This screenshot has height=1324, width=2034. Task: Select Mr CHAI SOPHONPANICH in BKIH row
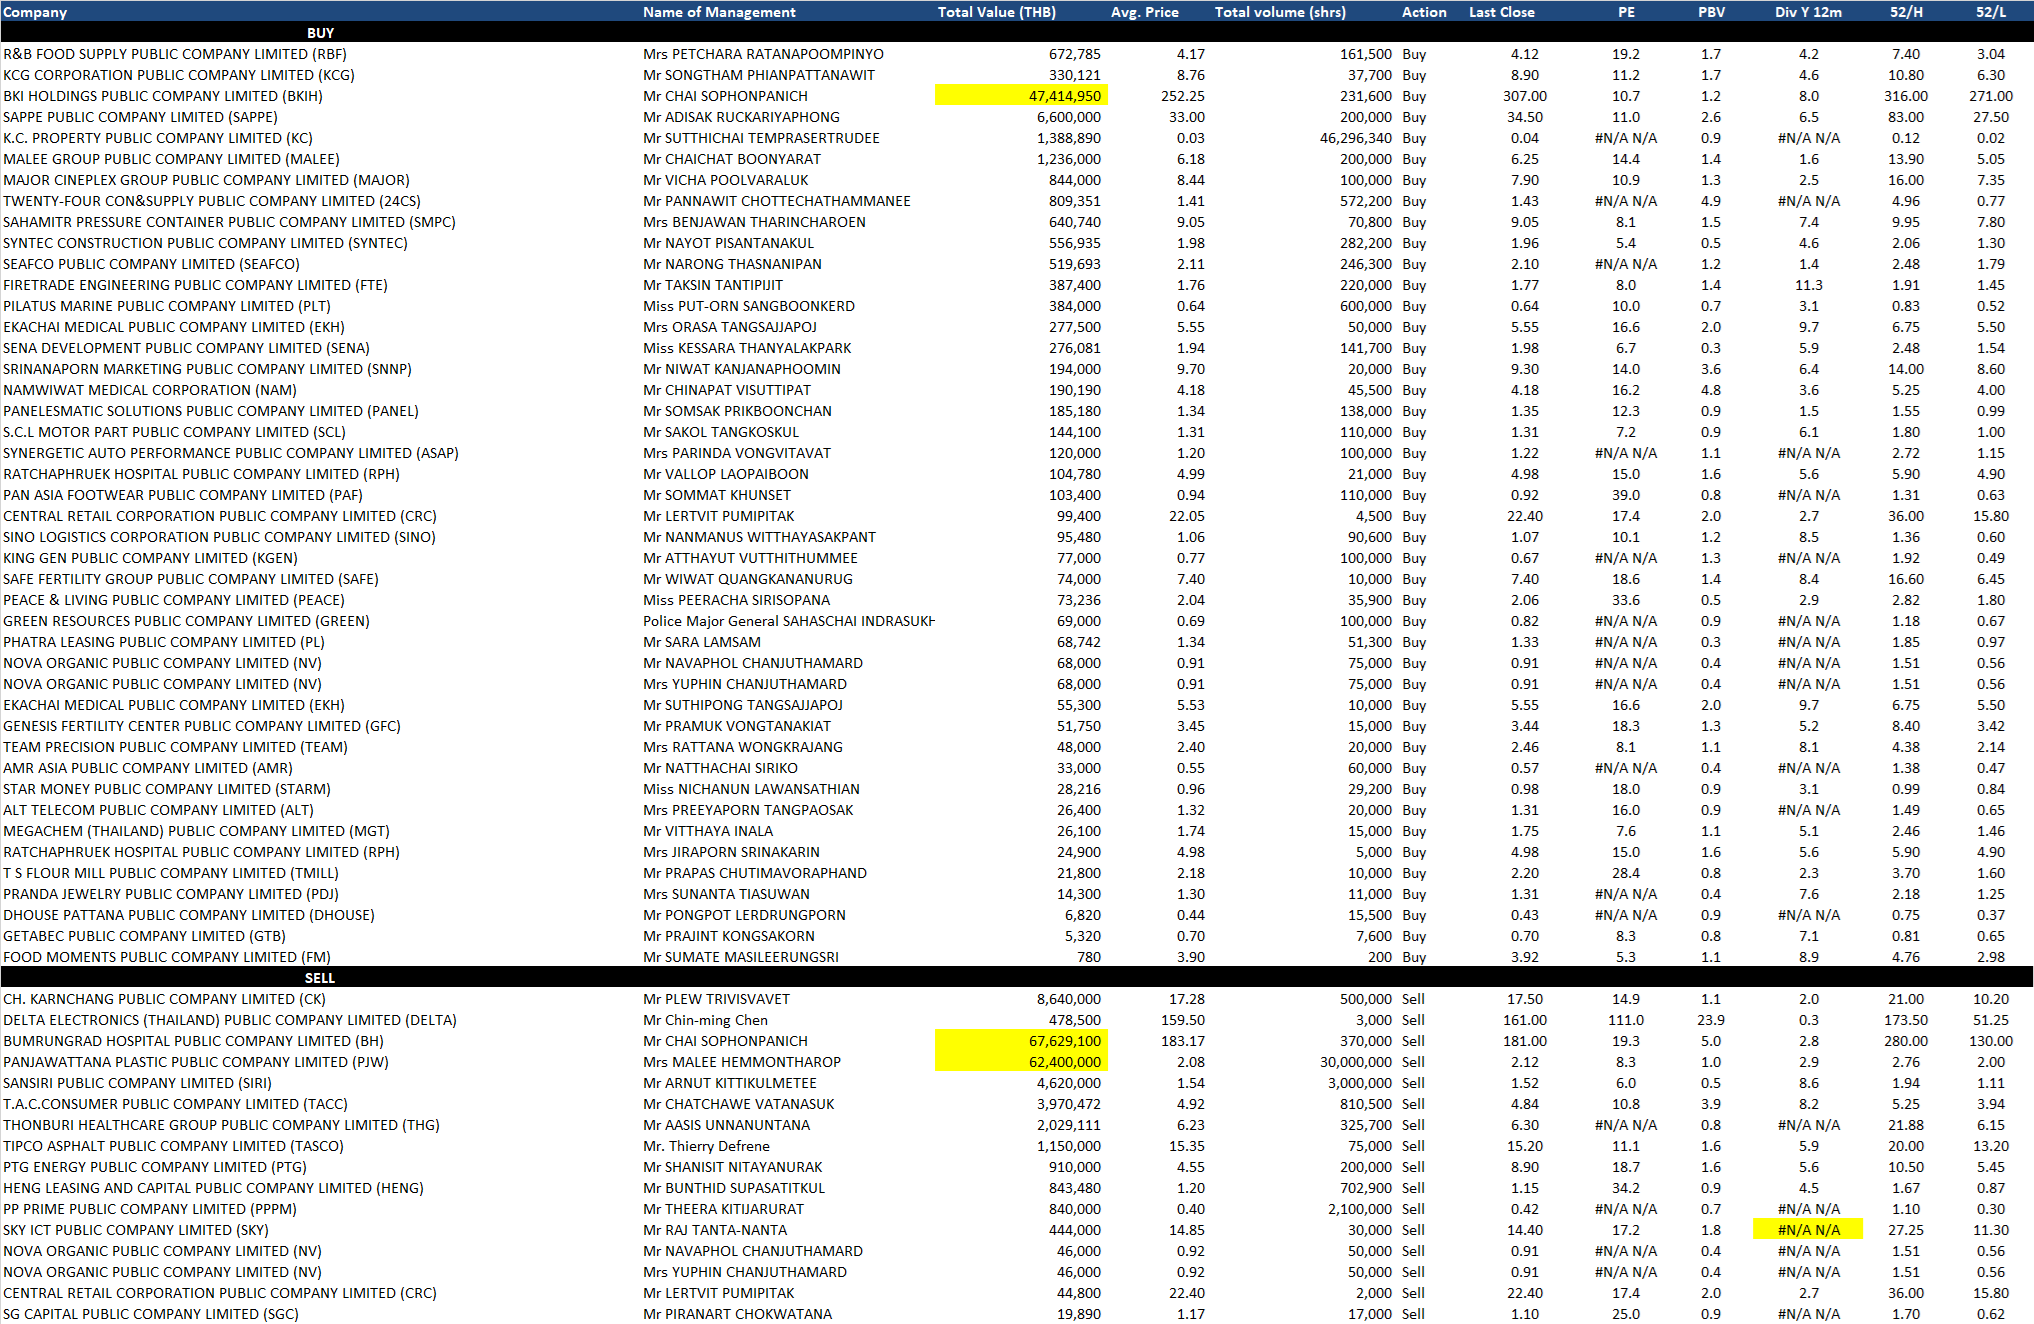point(725,96)
